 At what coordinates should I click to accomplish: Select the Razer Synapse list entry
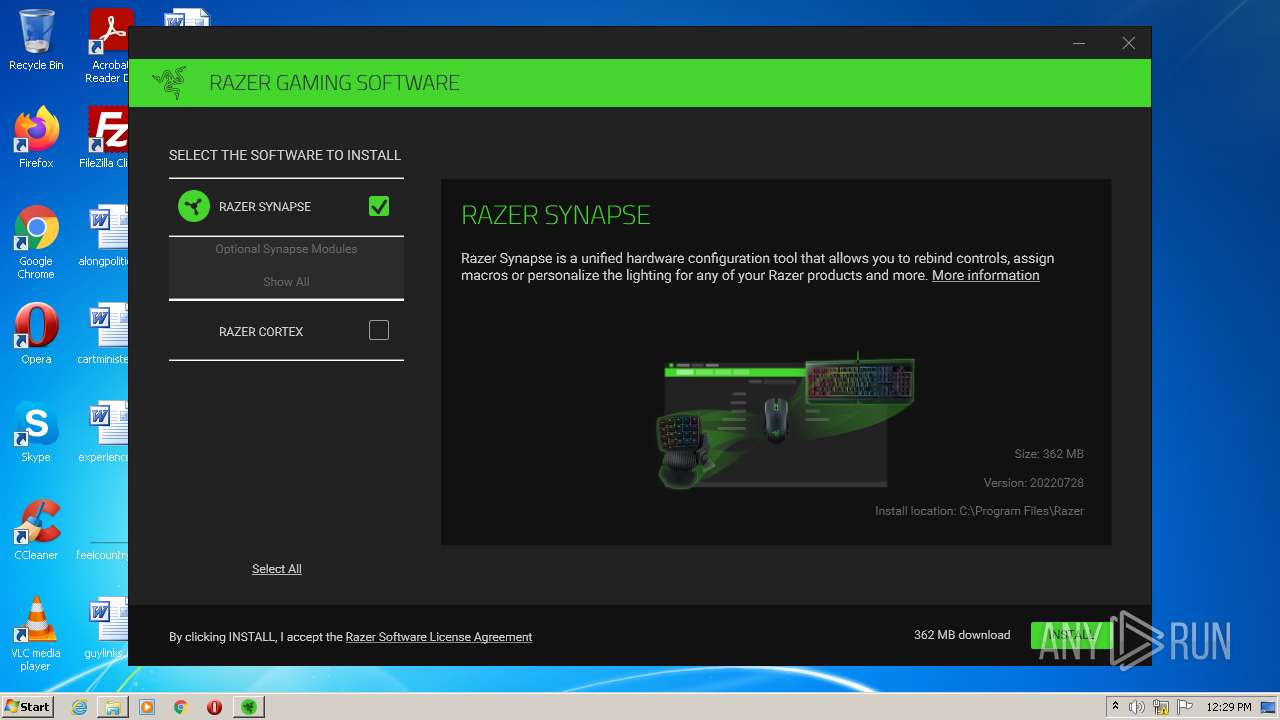(286, 207)
